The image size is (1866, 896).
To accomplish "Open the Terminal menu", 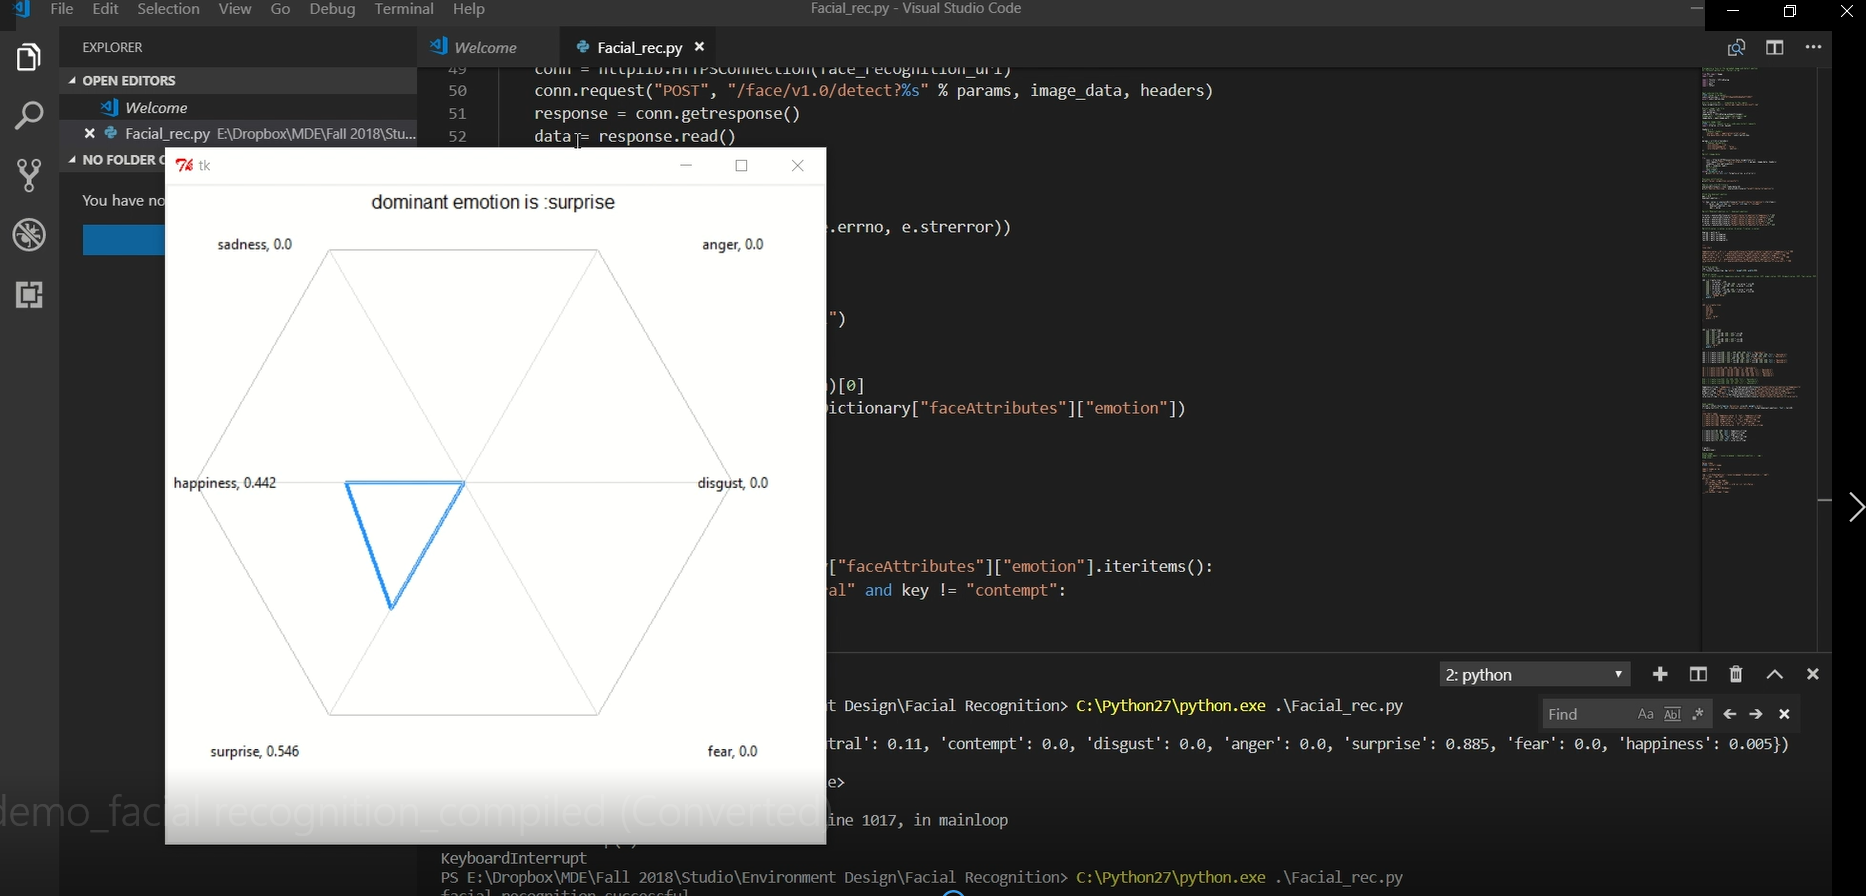I will (x=404, y=9).
